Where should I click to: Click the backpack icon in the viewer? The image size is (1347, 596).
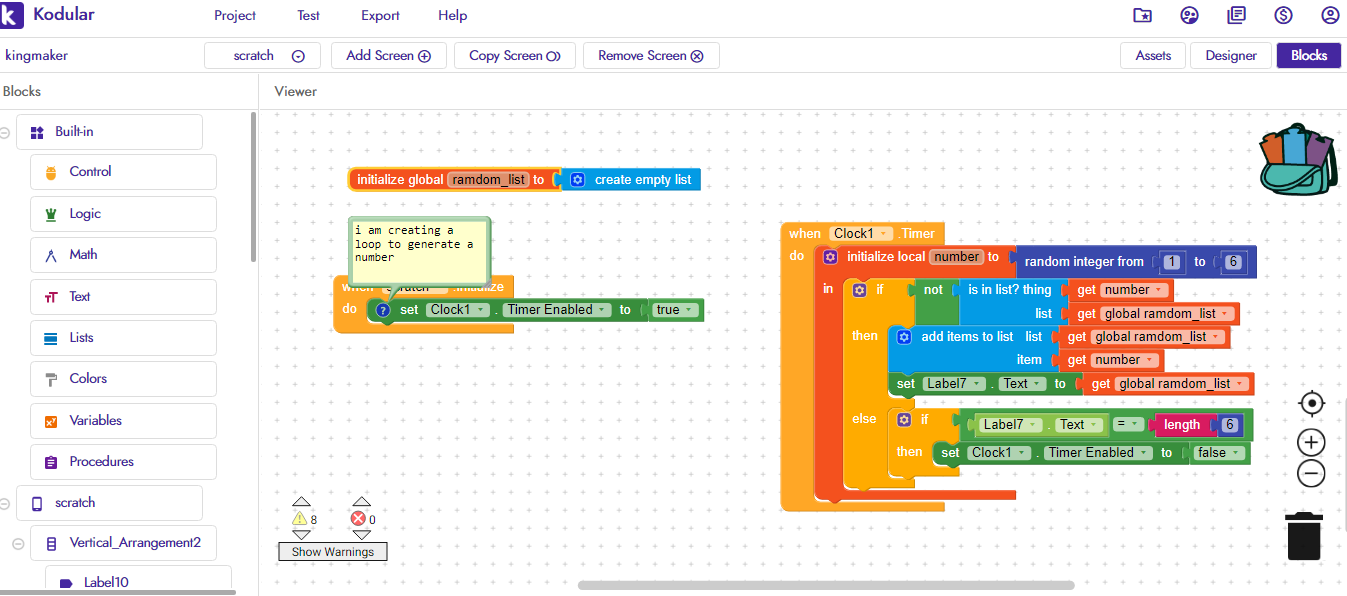(1298, 158)
